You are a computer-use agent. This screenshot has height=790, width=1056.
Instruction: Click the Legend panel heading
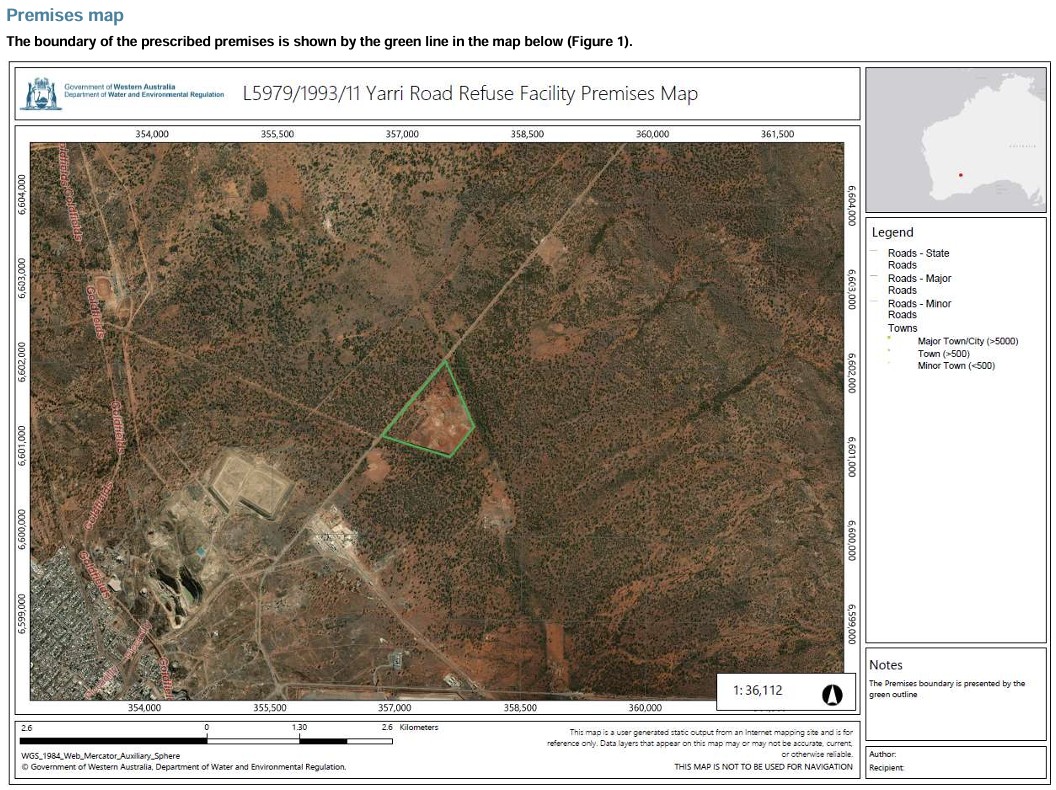click(x=892, y=232)
